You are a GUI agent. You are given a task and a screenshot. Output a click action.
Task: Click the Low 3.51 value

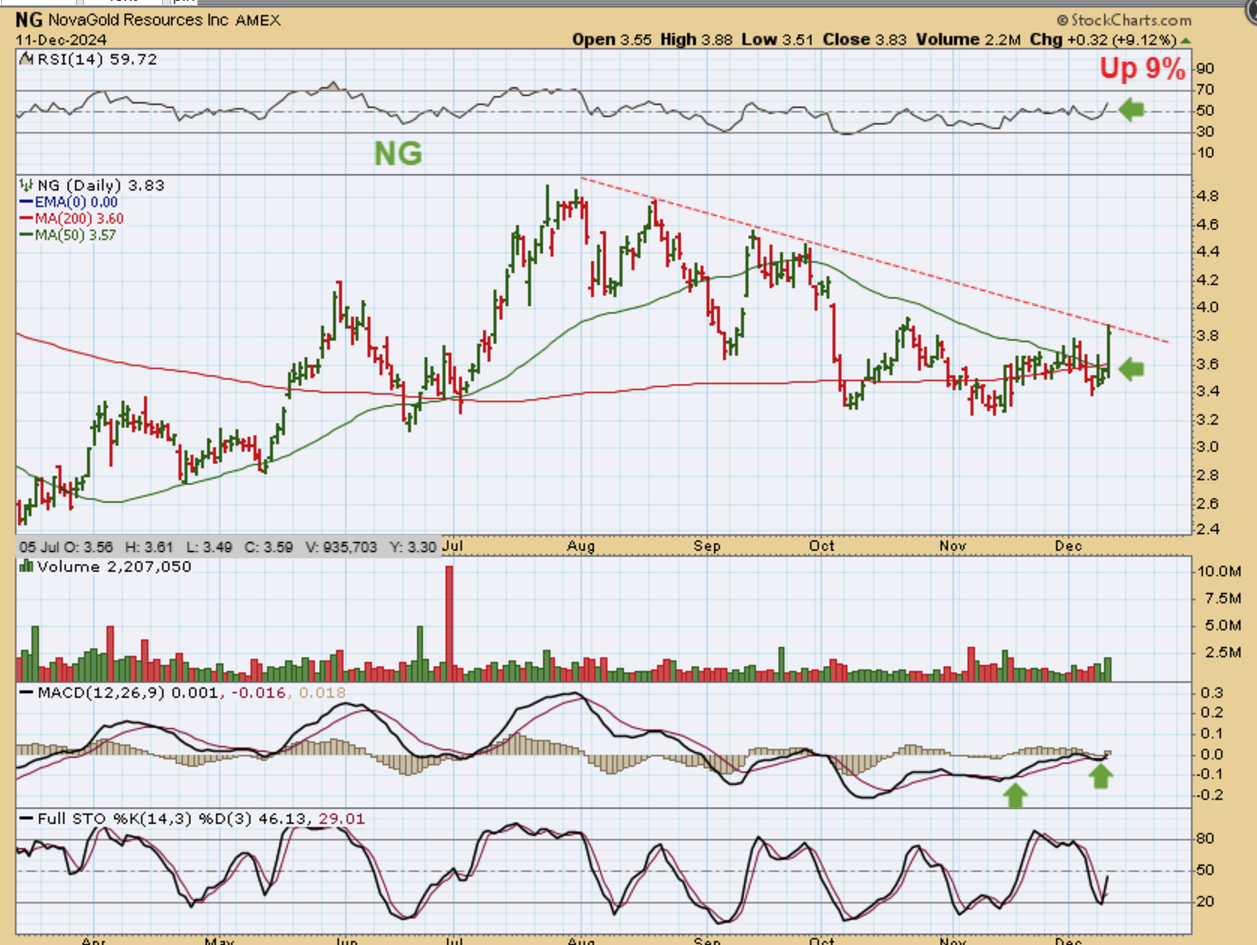pyautogui.click(x=776, y=40)
